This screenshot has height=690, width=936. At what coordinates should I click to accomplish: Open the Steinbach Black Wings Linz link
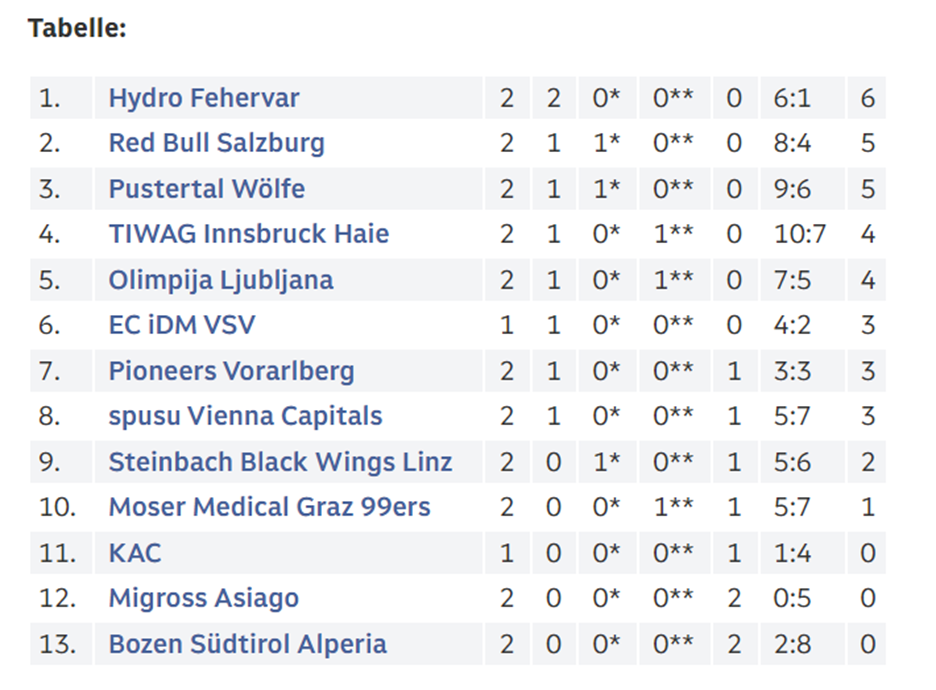click(281, 462)
